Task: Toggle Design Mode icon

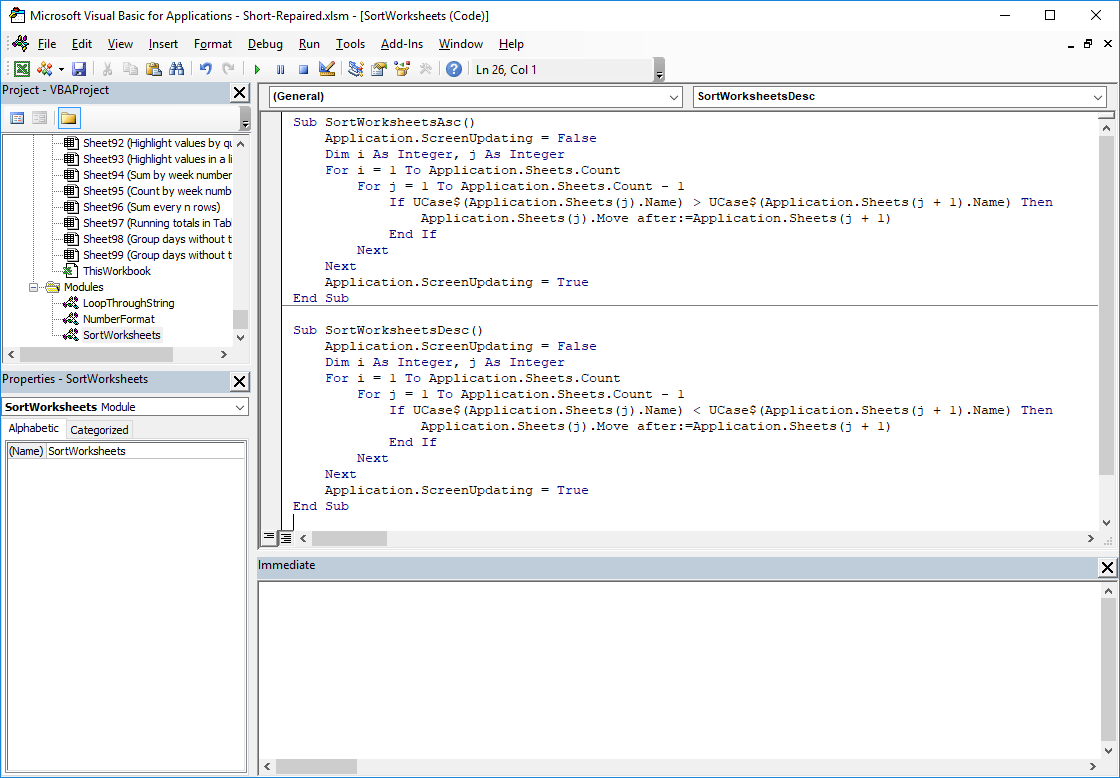Action: point(326,69)
